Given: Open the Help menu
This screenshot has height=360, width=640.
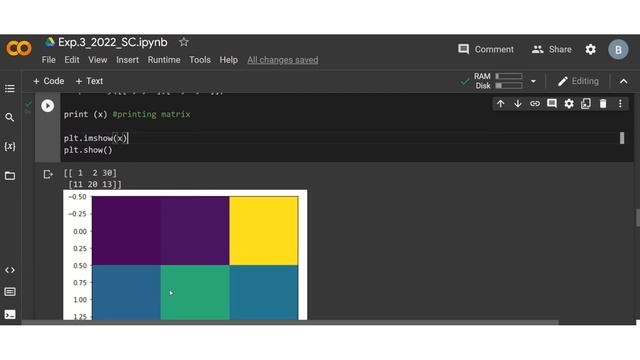Looking at the screenshot, I should pyautogui.click(x=229, y=60).
